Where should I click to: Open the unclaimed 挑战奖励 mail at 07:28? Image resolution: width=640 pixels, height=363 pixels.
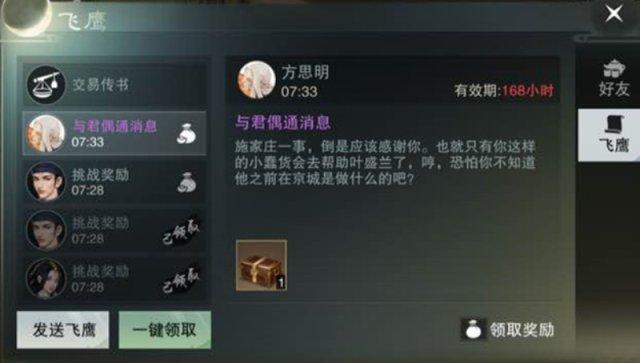[x=115, y=182]
